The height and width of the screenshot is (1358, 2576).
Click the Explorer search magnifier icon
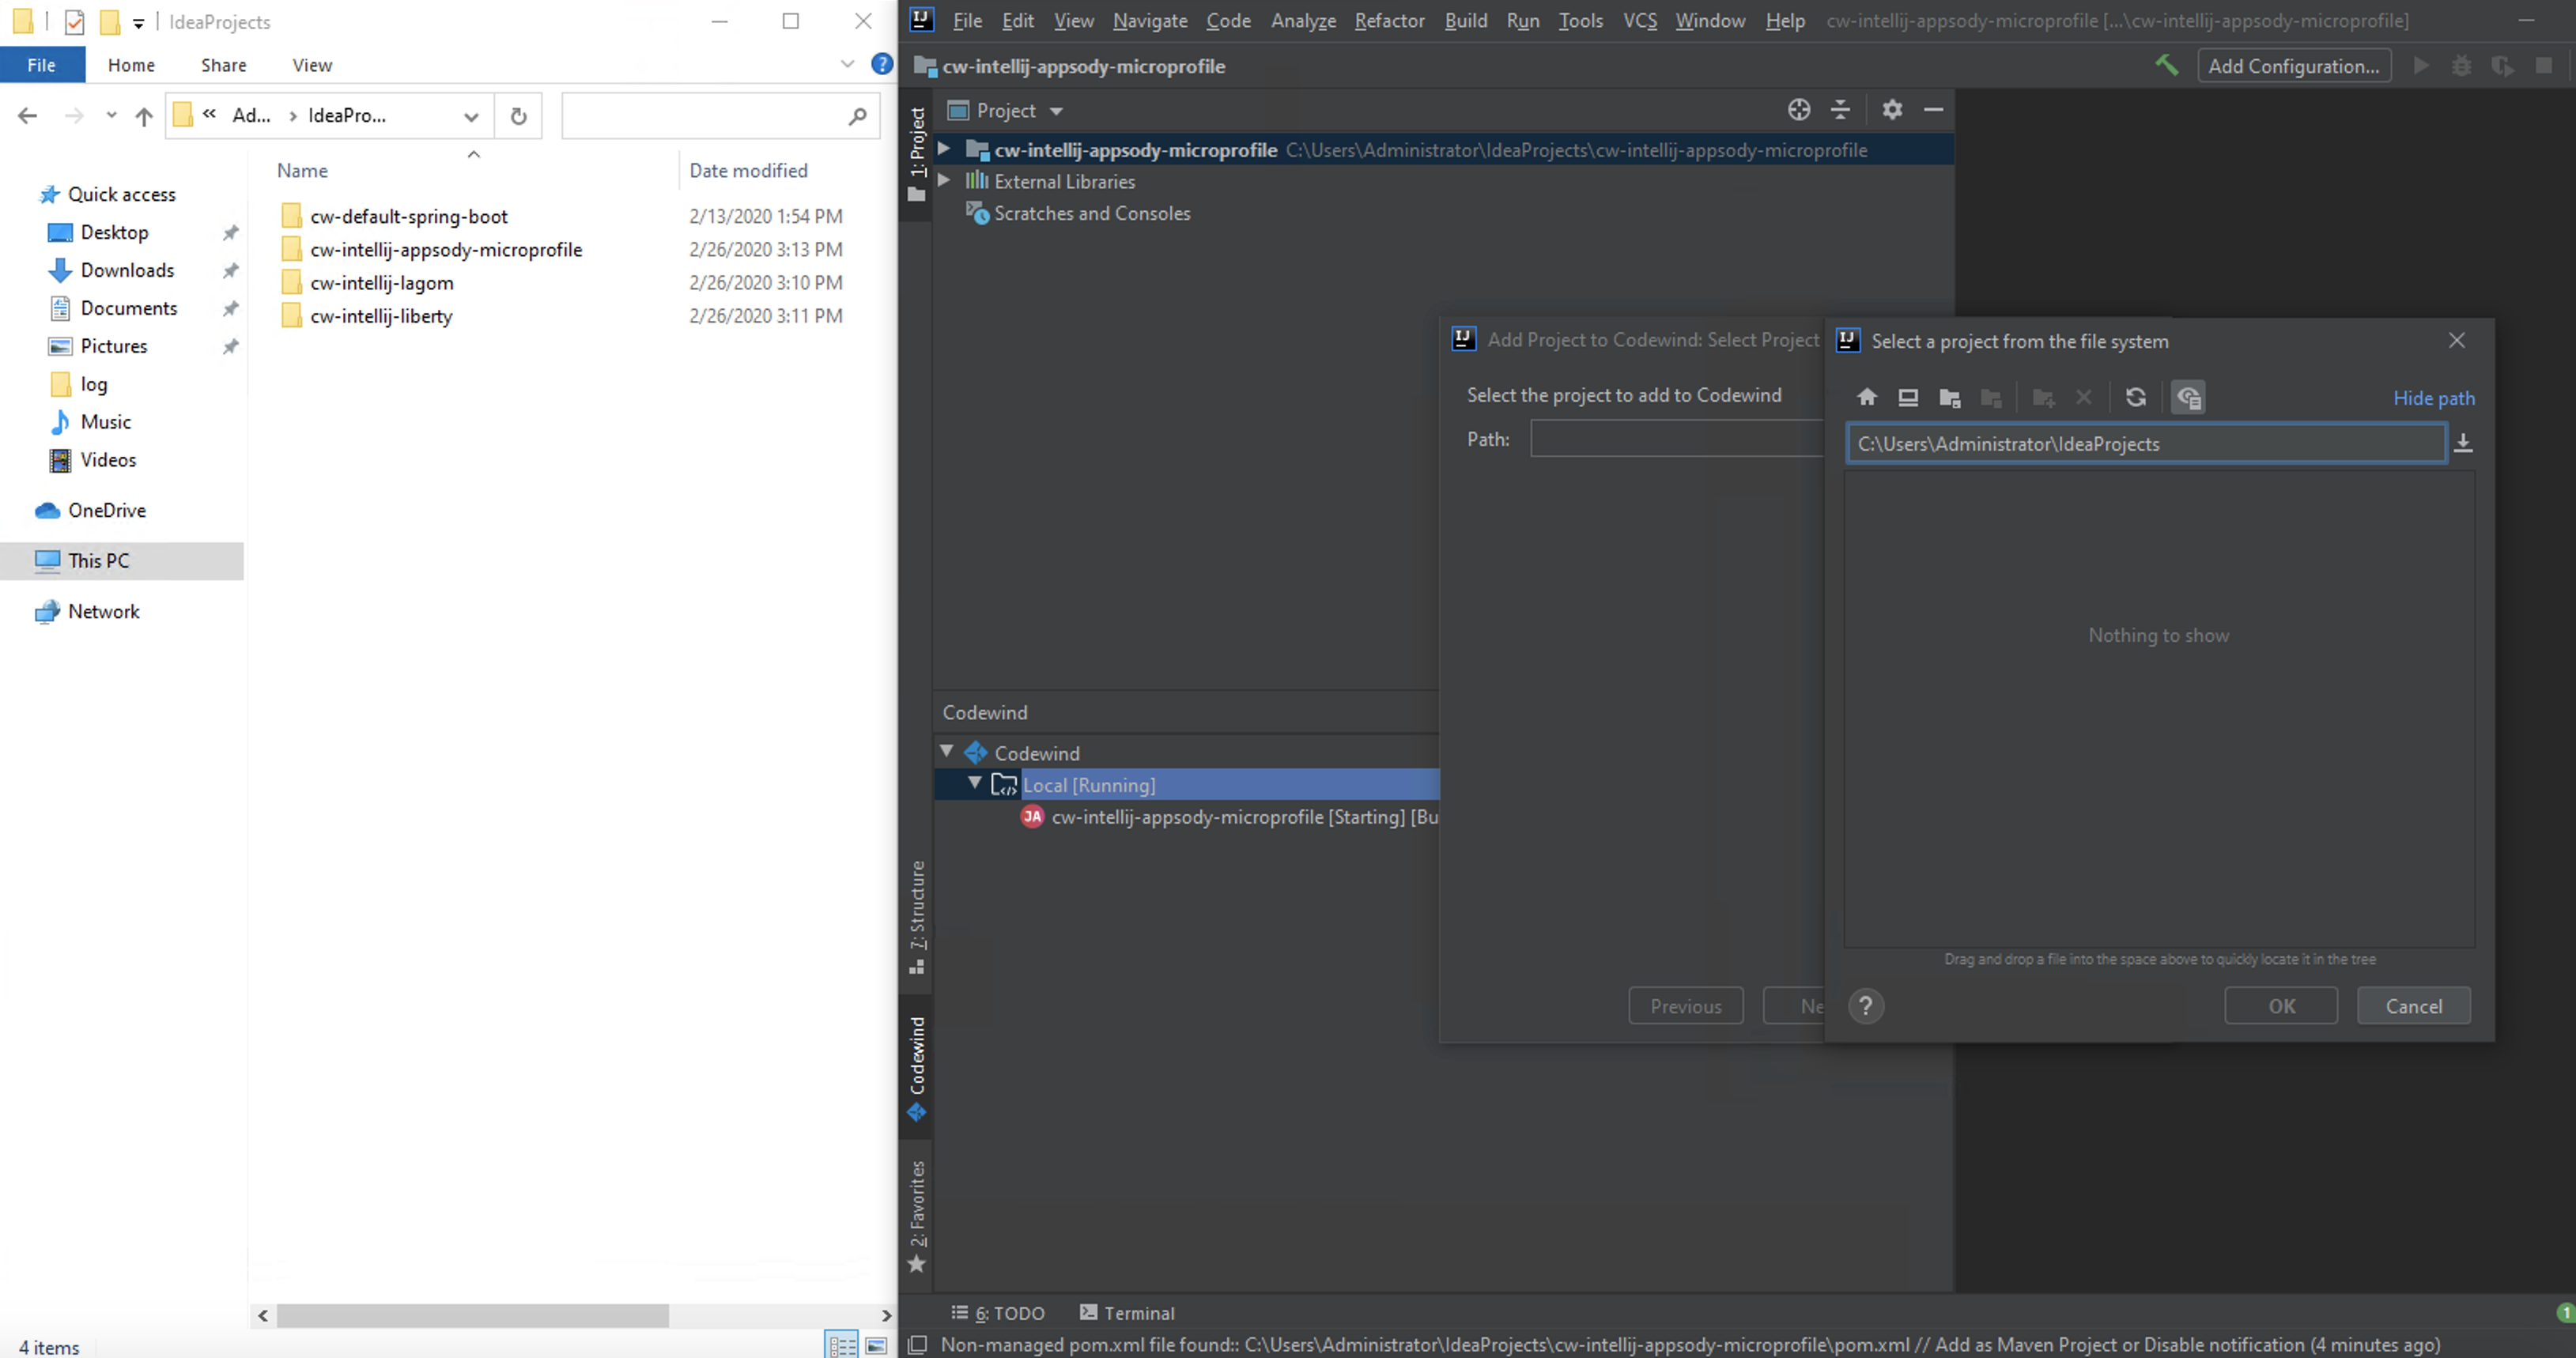coord(857,116)
